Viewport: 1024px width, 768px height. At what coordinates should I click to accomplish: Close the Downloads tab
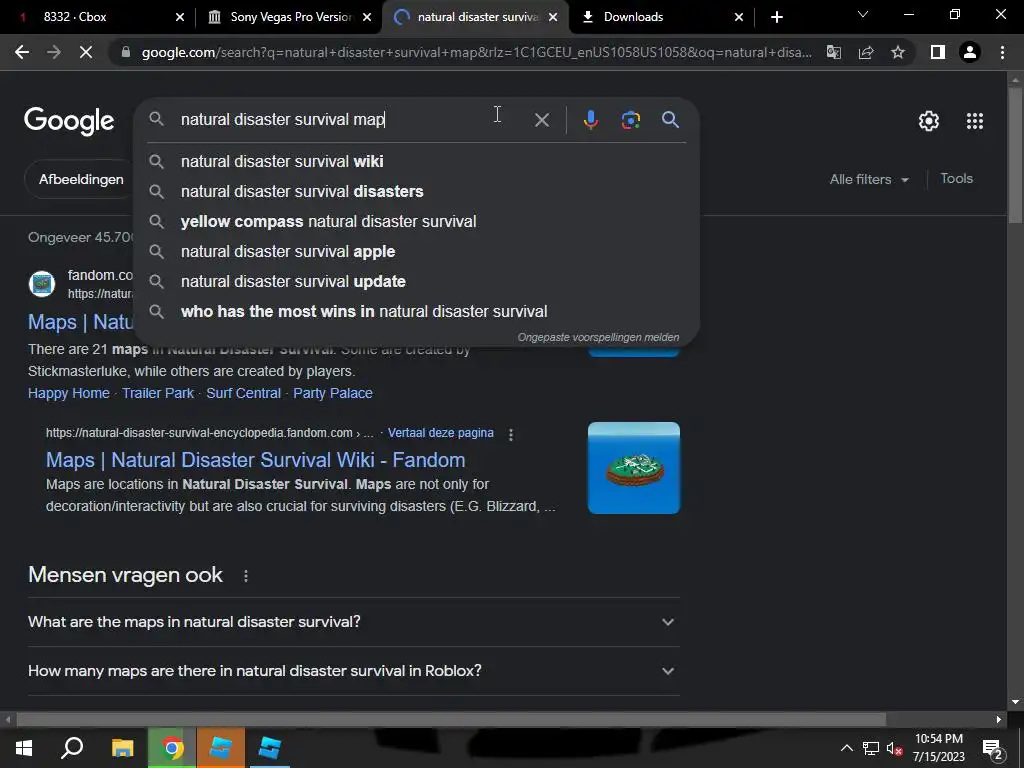(739, 17)
